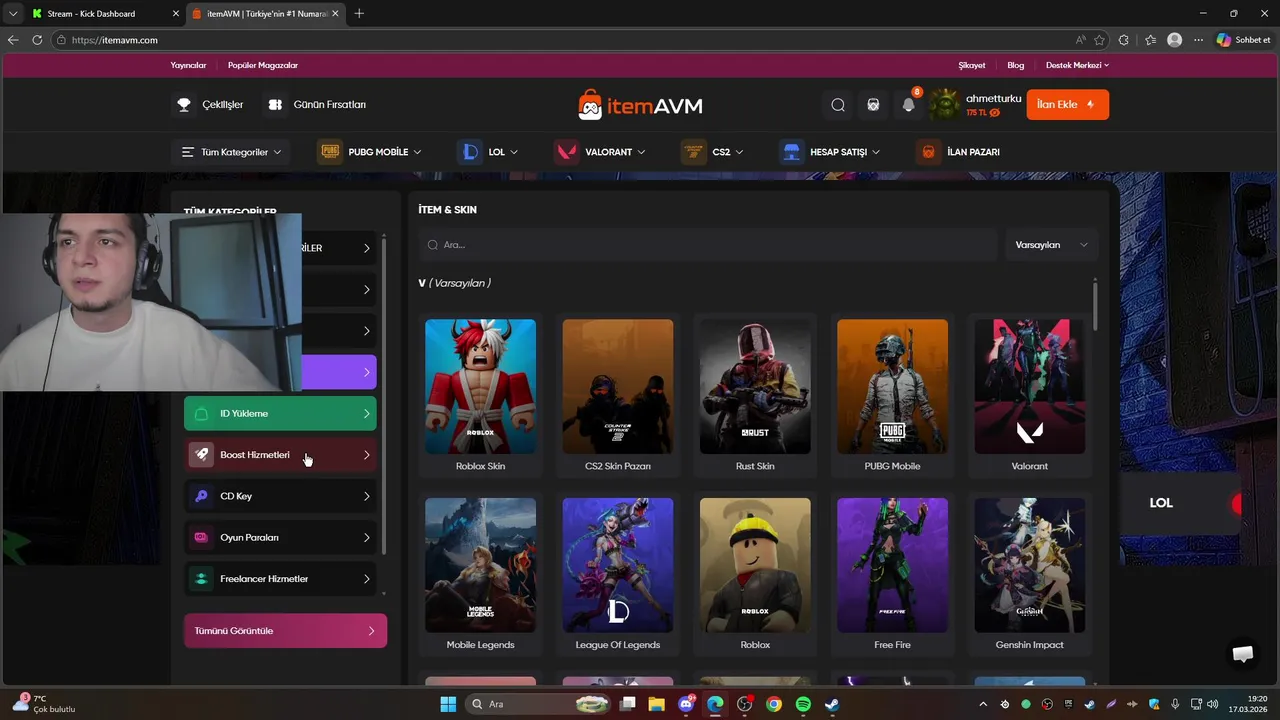Select the itemAVM browser tab
Image resolution: width=1280 pixels, height=720 pixels.
[x=266, y=14]
